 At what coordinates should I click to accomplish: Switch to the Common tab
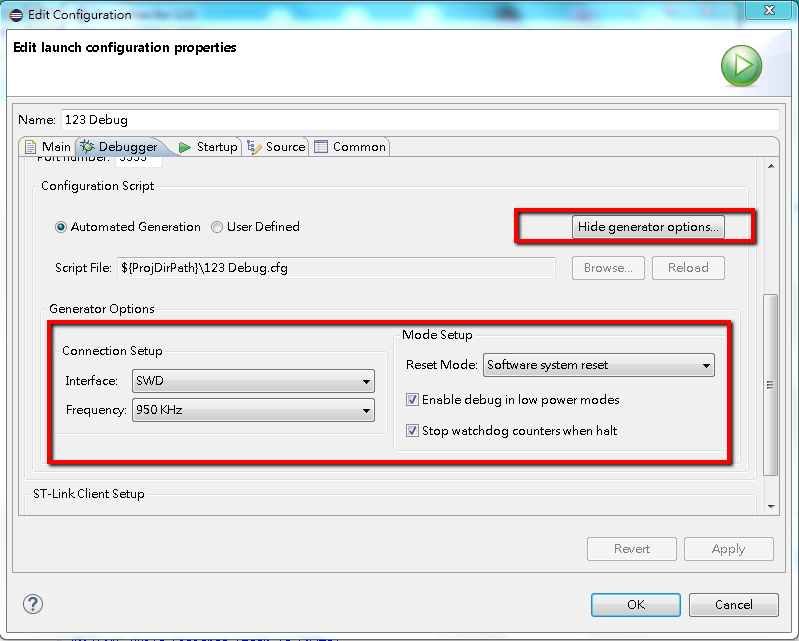click(x=350, y=147)
